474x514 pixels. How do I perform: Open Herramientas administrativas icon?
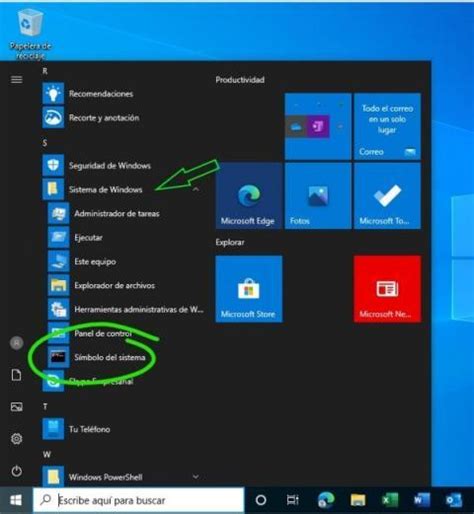[58, 309]
